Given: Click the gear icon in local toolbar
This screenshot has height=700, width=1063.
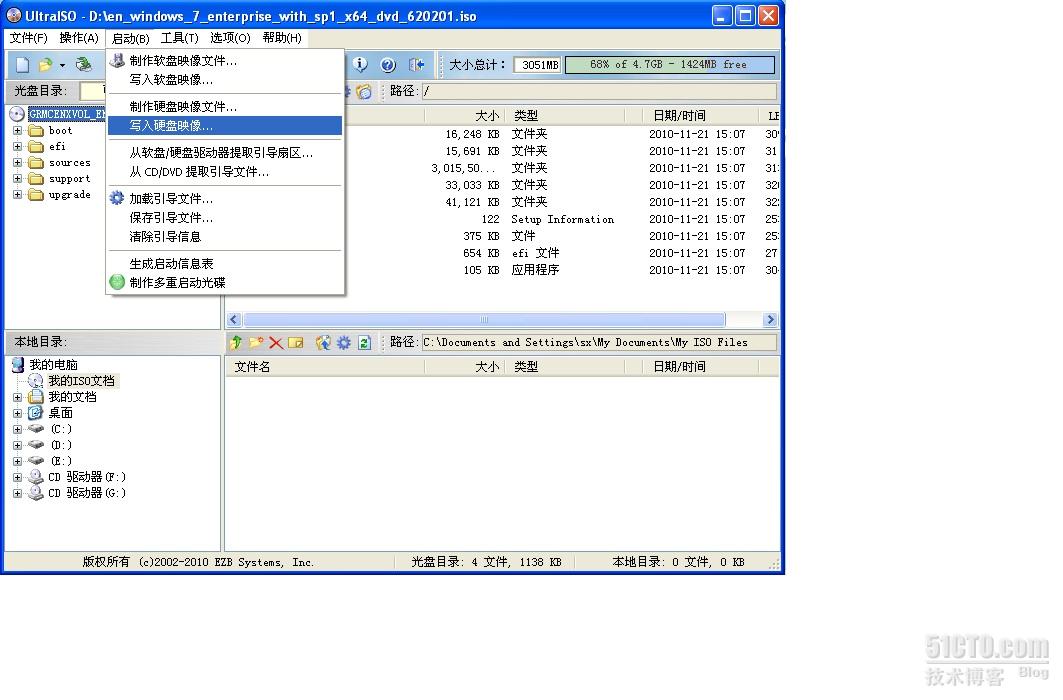Looking at the screenshot, I should click(344, 343).
